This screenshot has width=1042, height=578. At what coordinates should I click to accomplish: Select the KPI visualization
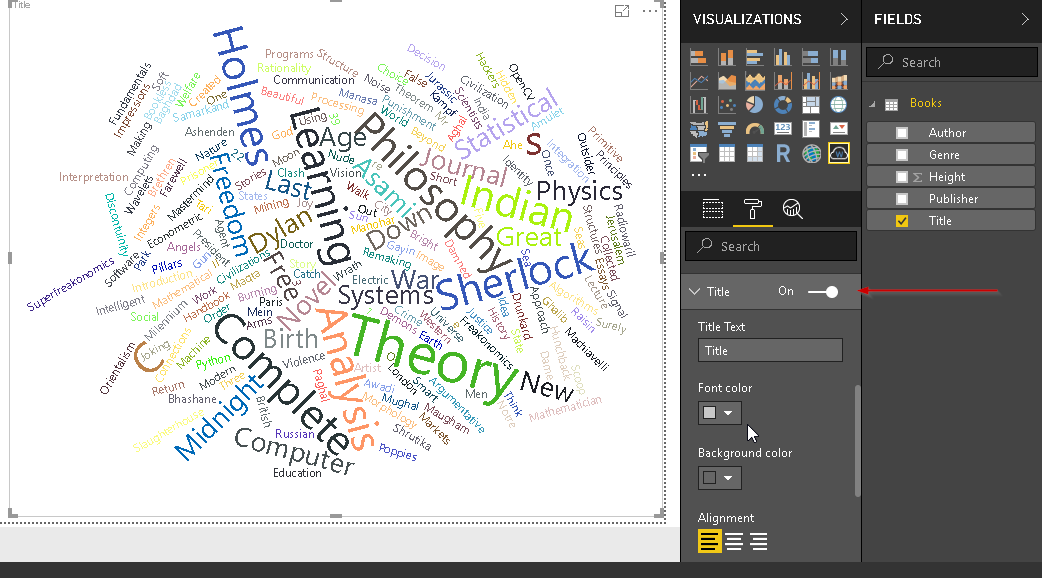coord(839,129)
